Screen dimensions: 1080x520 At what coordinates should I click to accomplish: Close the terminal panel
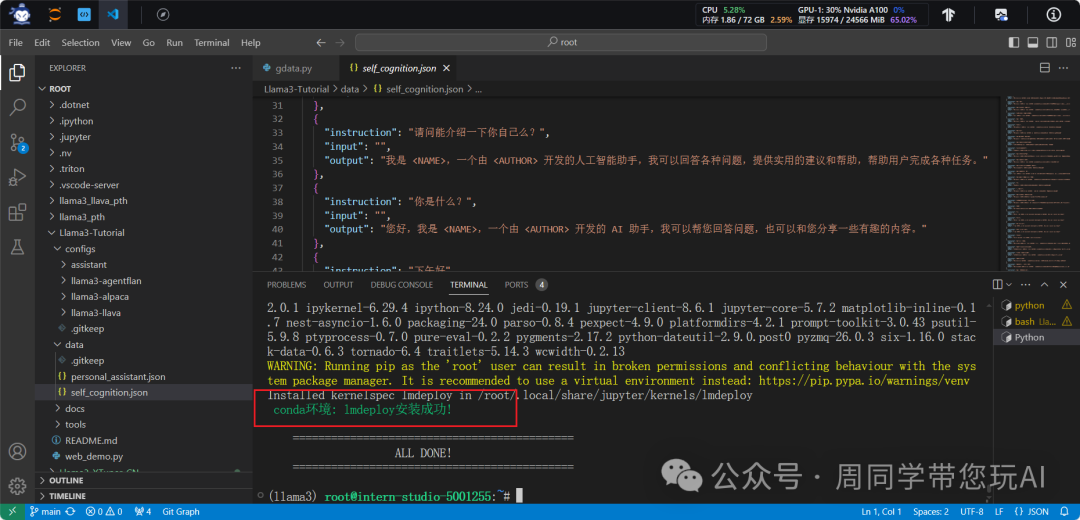pos(1065,284)
